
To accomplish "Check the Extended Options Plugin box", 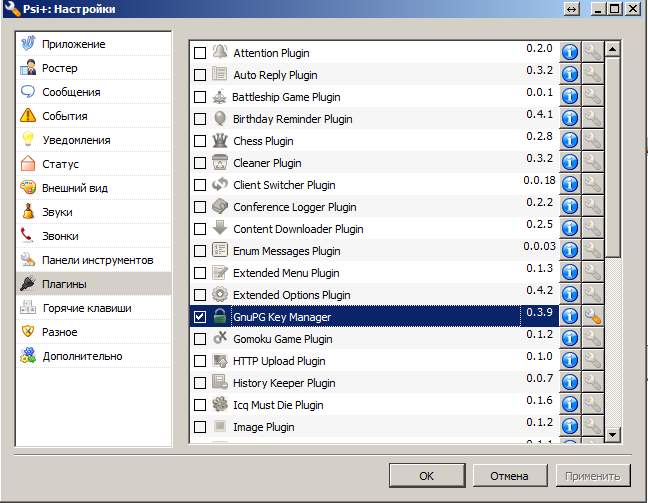I will [x=200, y=295].
